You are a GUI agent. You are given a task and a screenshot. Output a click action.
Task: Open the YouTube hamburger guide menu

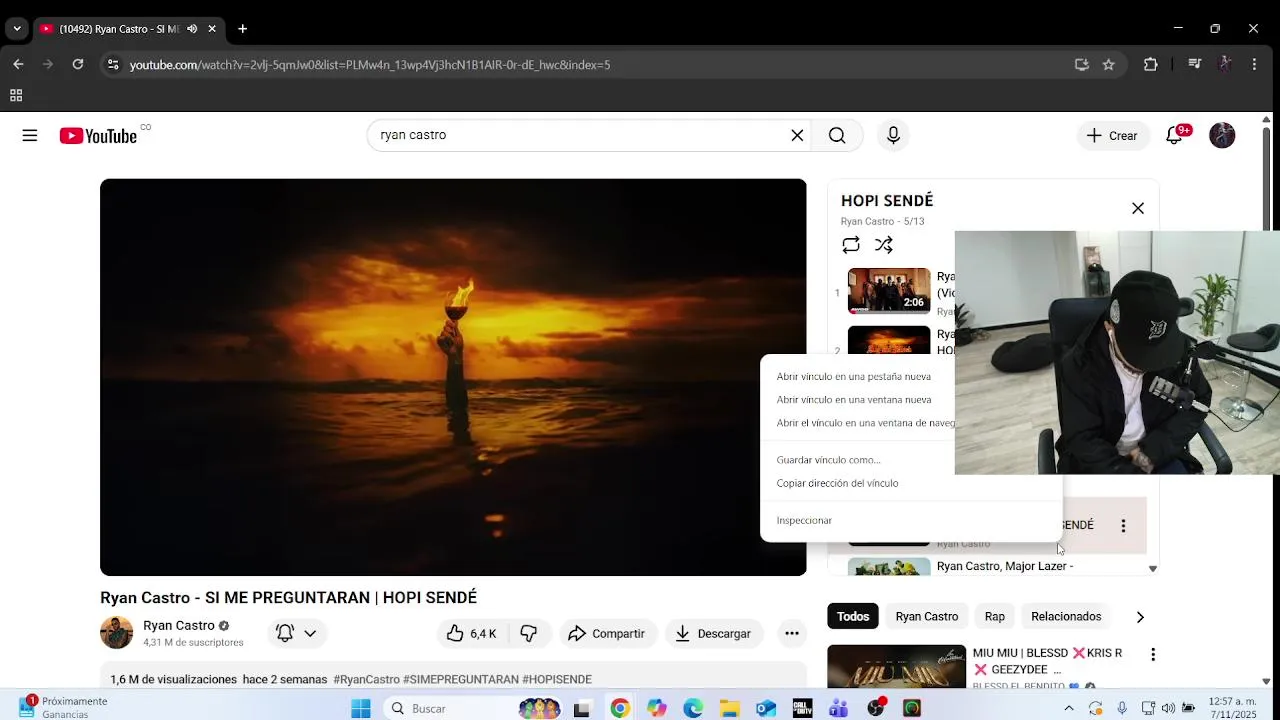pos(30,136)
